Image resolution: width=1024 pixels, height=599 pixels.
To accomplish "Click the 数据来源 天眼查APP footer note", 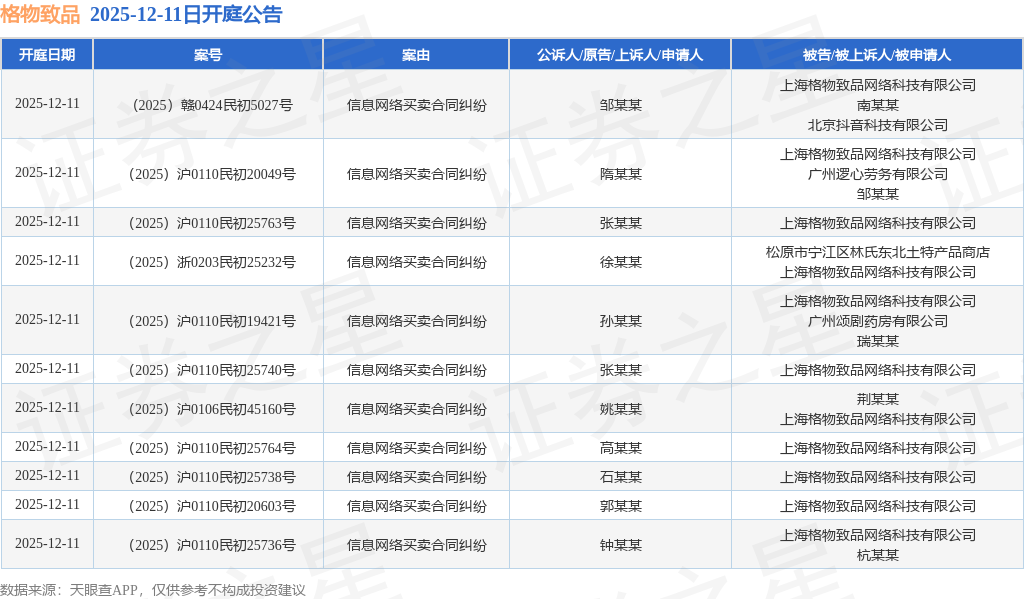I will pyautogui.click(x=153, y=590).
